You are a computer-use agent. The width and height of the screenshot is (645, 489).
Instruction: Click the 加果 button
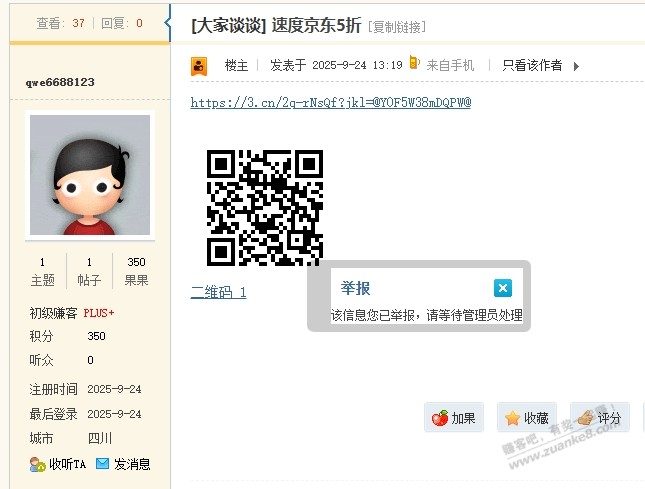click(x=454, y=418)
